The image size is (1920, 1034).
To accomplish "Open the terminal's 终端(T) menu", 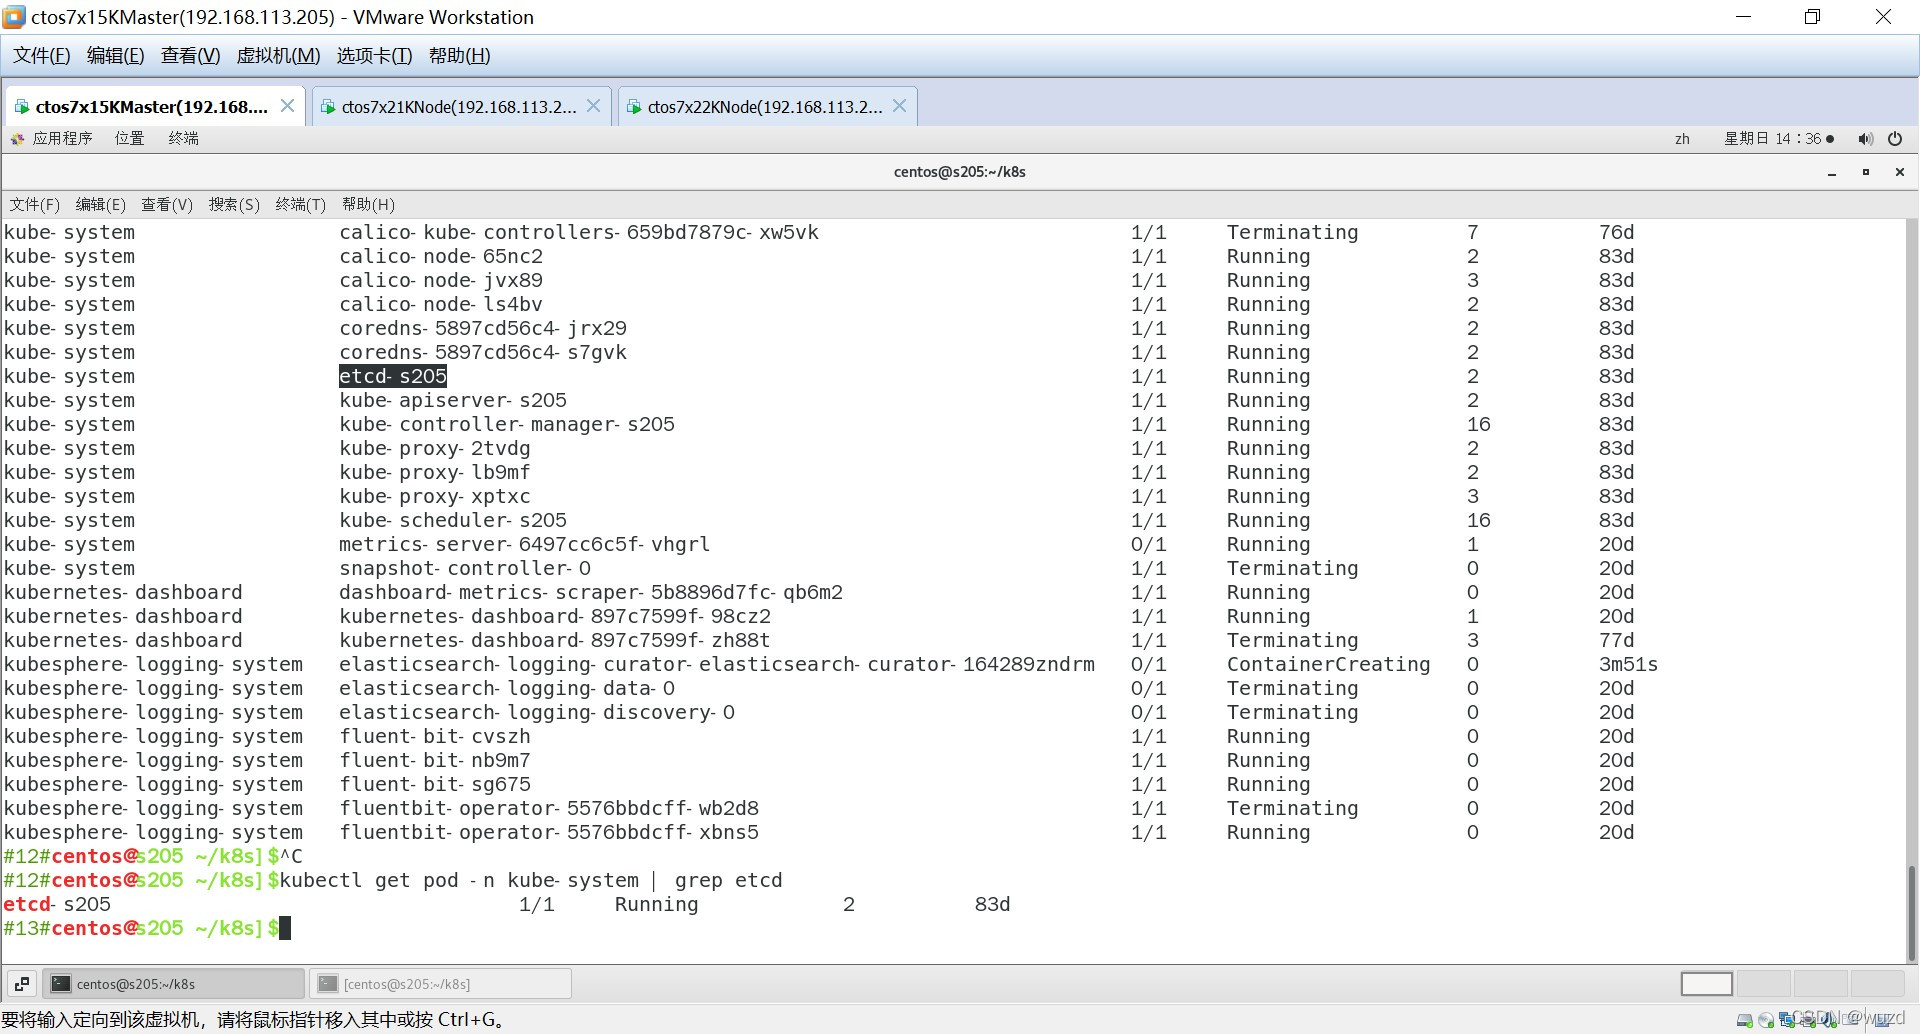I will coord(300,205).
